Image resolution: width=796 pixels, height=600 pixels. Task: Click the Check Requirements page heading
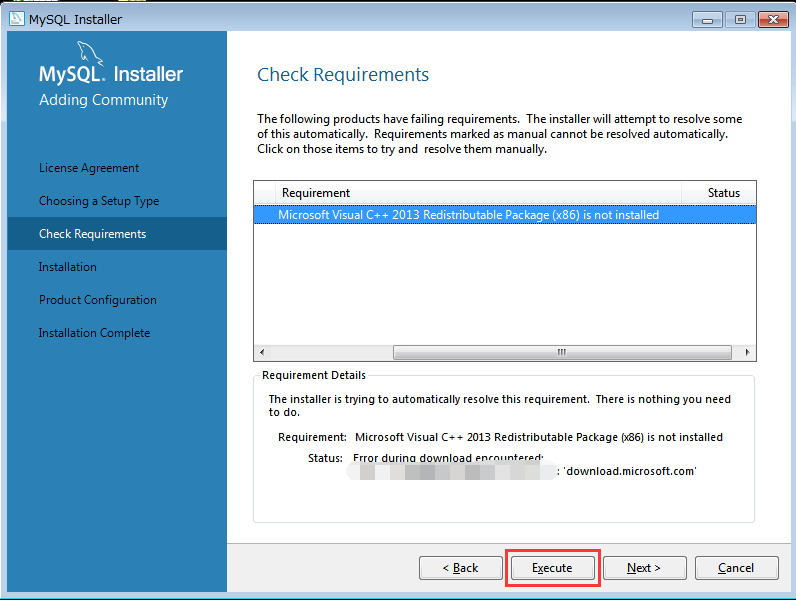(x=343, y=75)
